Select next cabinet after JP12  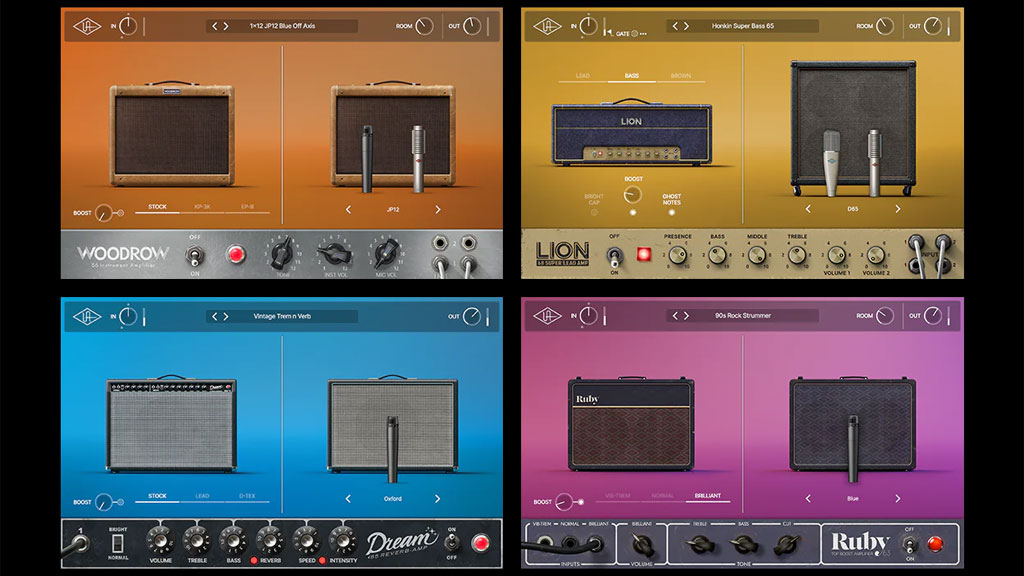(438, 210)
